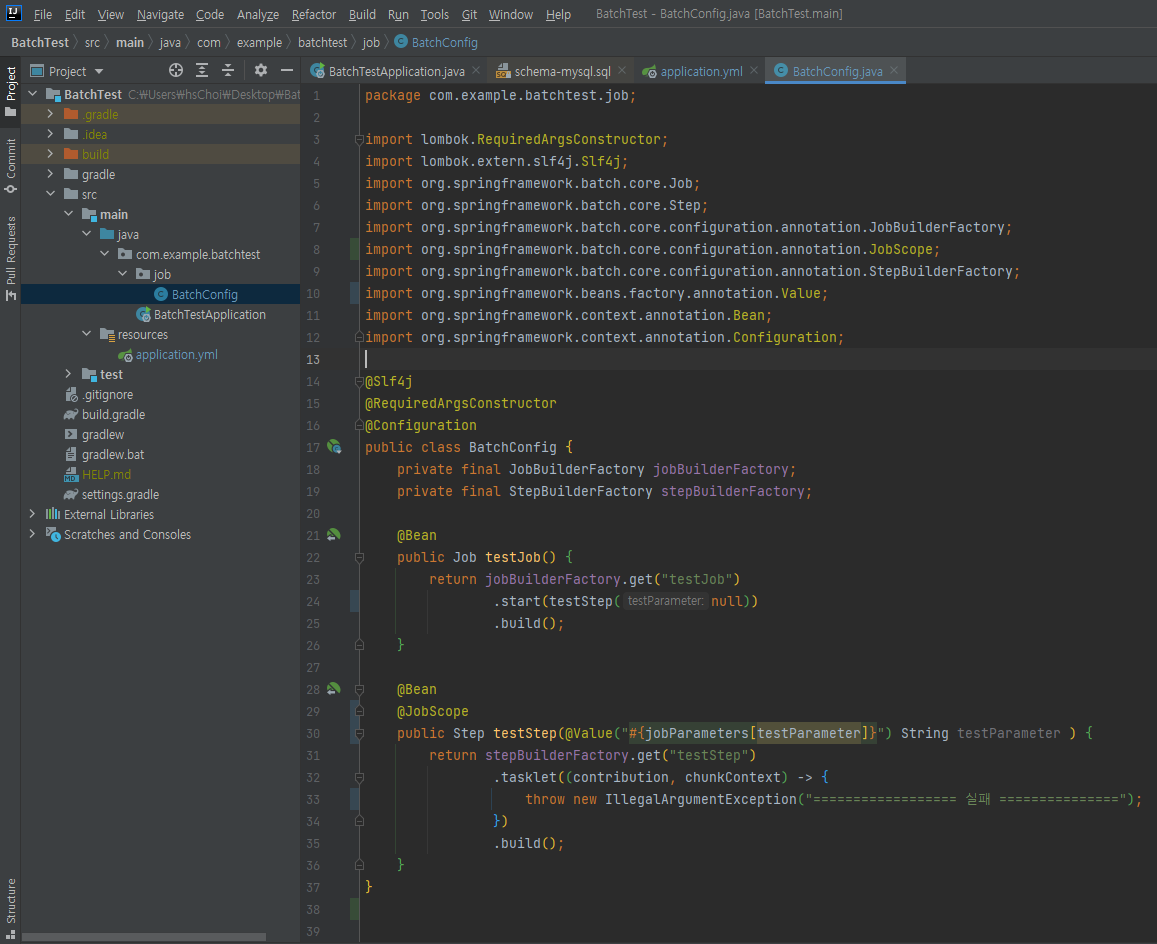
Task: Expand the test folder in the tree
Action: (68, 374)
